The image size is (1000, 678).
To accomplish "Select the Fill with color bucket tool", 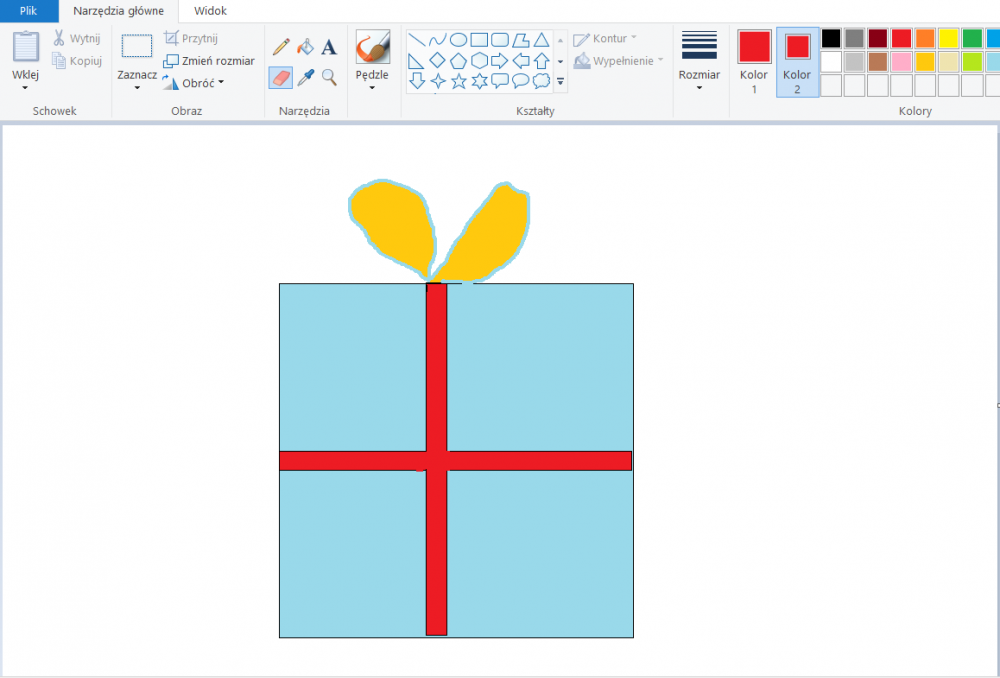I will point(305,47).
